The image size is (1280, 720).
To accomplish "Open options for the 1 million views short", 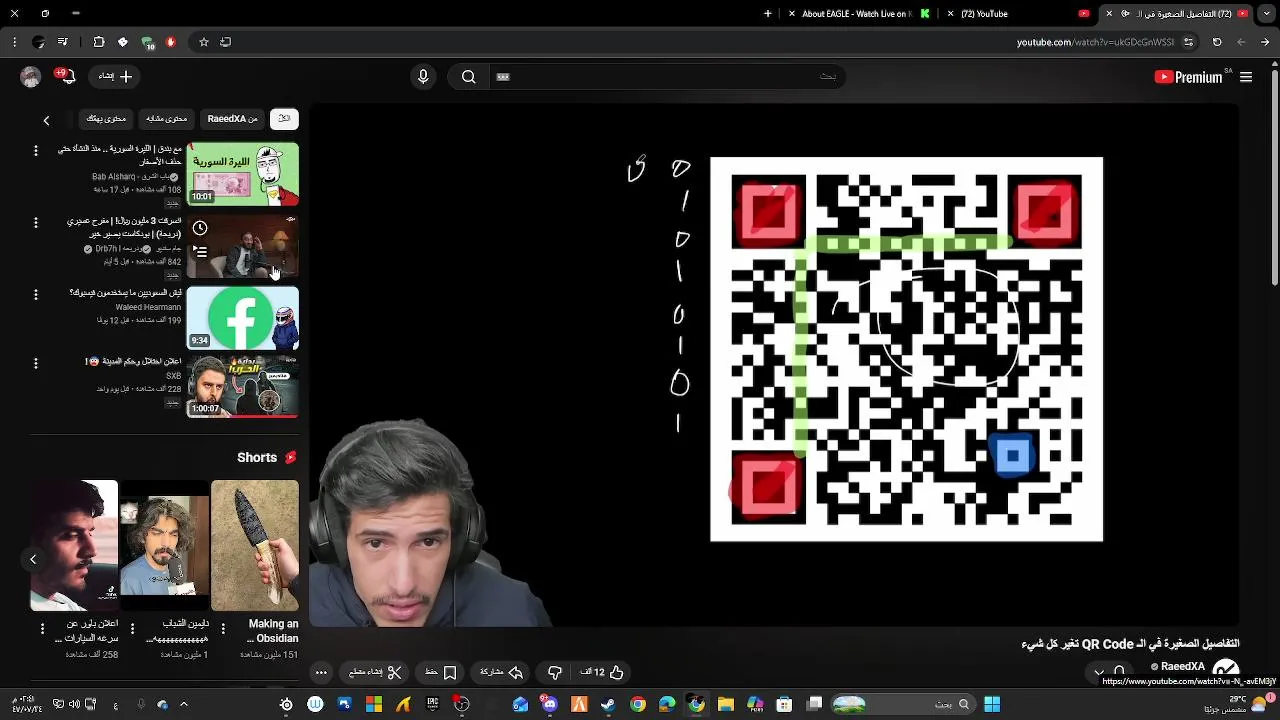I will click(x=132, y=629).
